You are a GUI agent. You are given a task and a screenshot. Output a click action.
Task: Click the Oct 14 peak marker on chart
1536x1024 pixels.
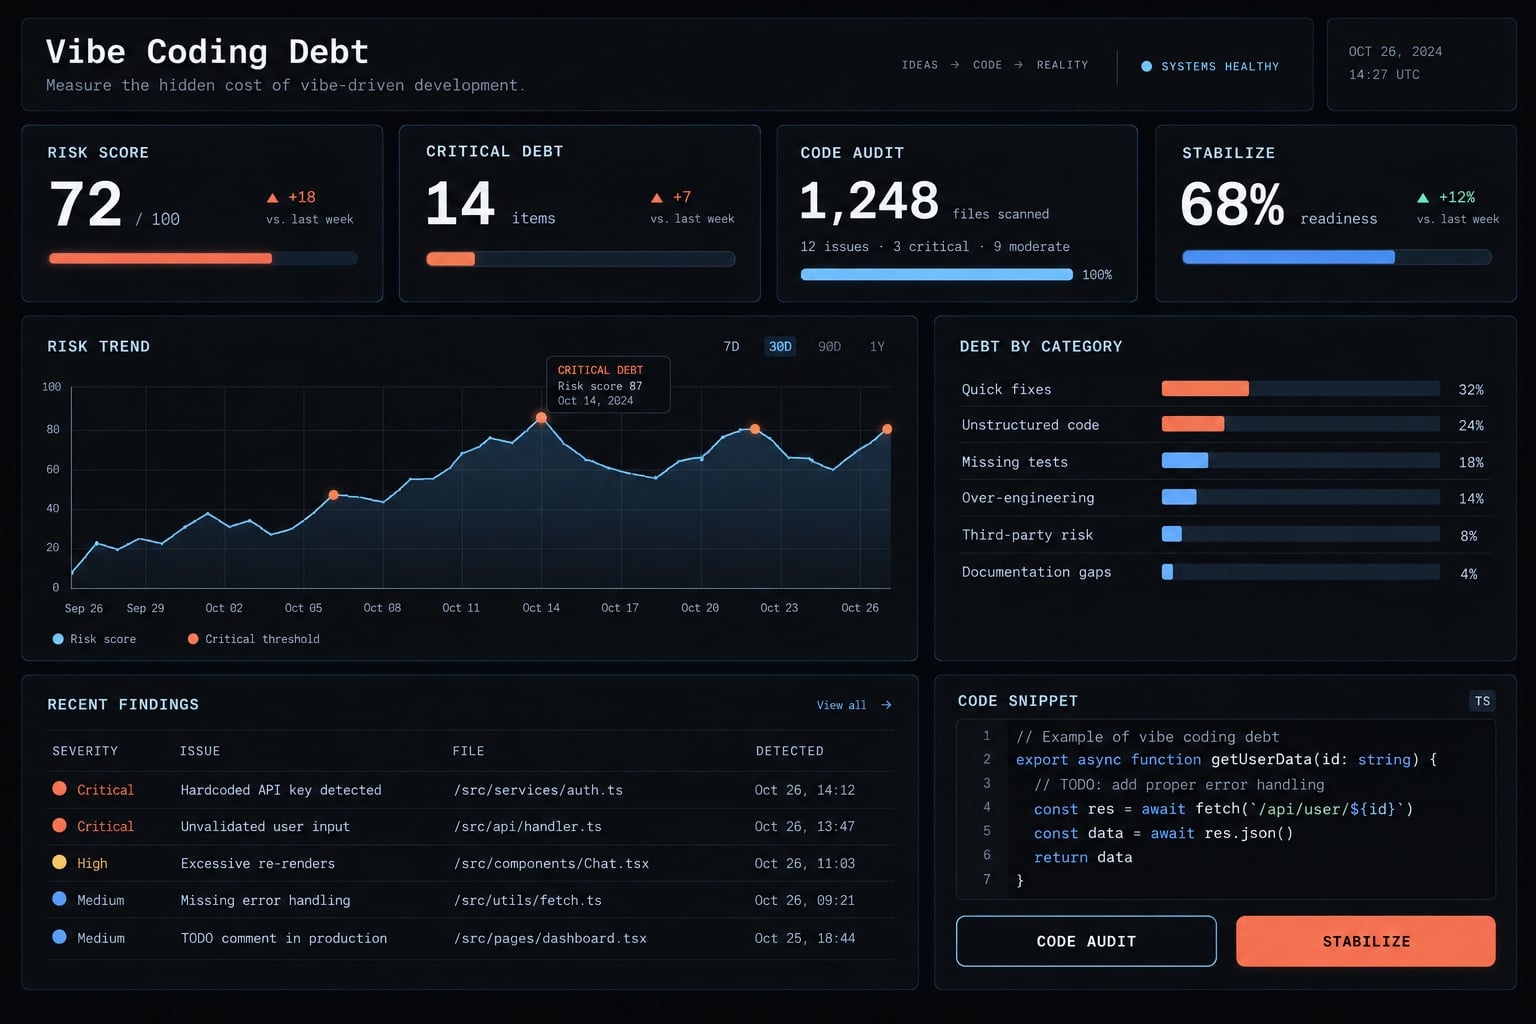541,418
